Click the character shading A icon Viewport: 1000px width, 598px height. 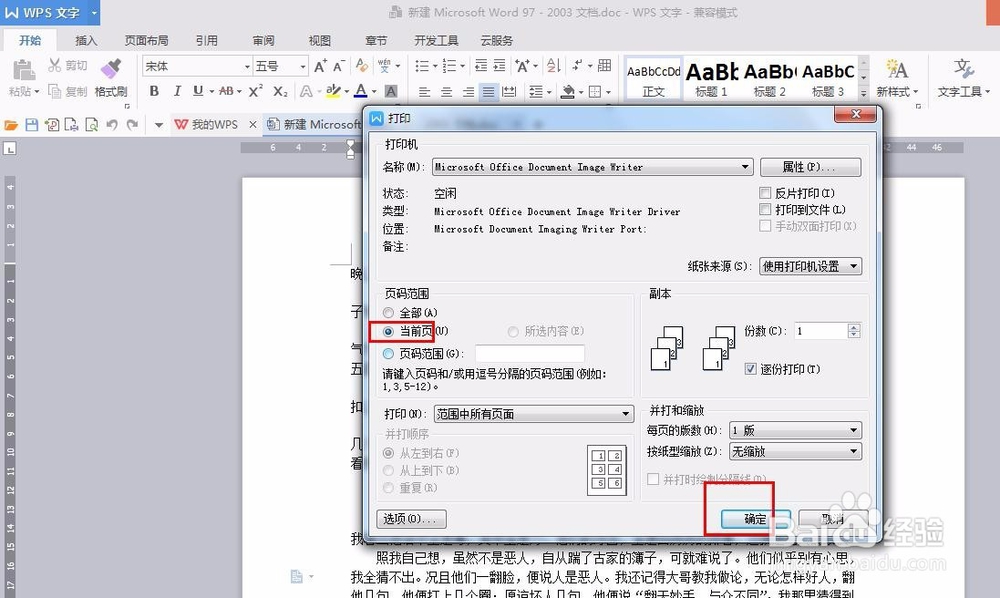tap(391, 91)
